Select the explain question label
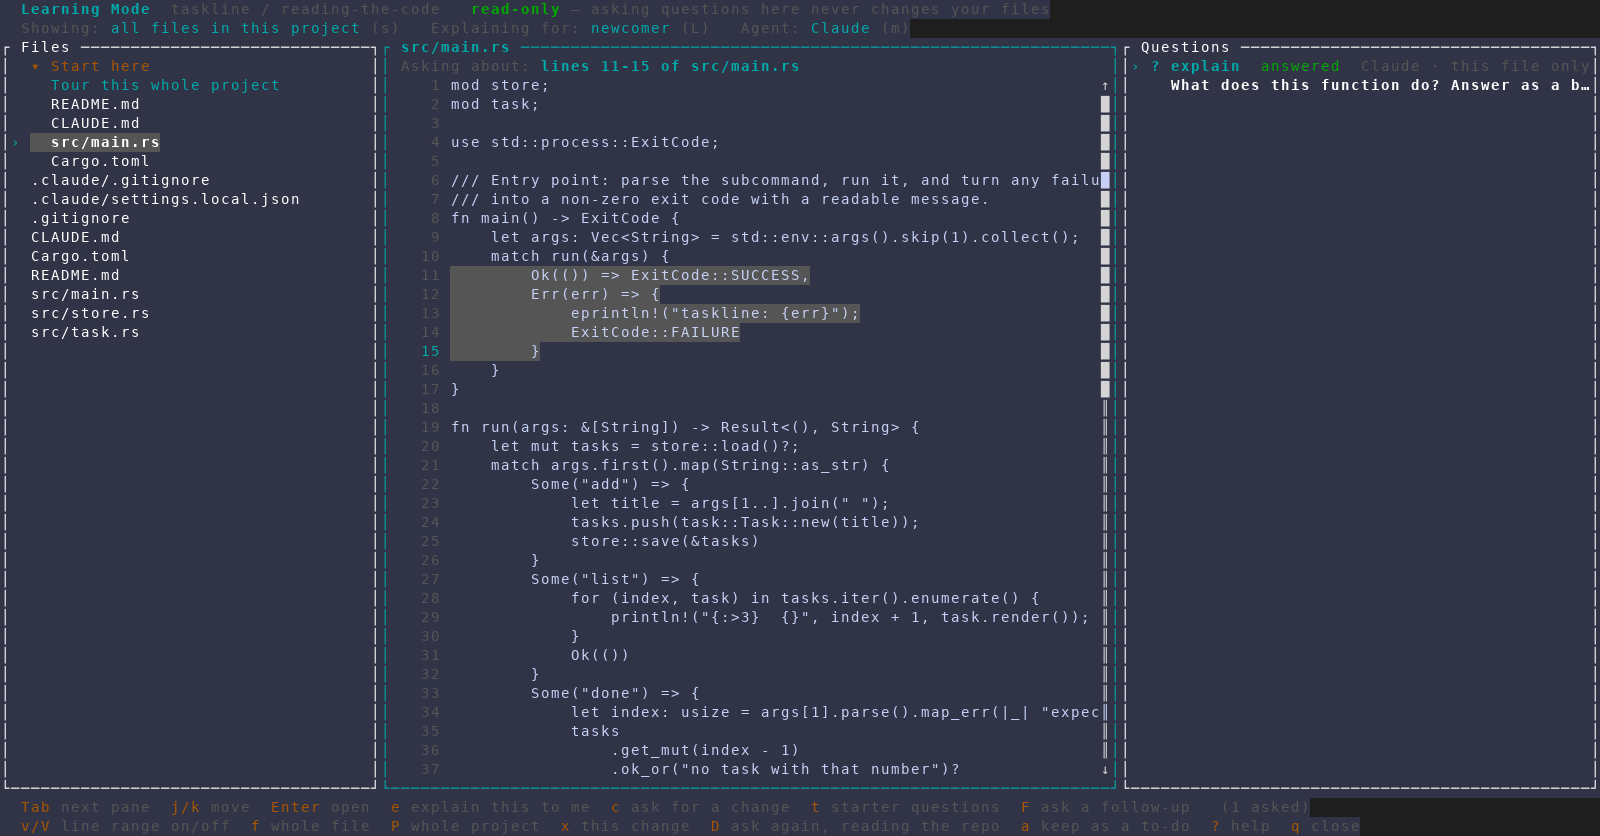Image resolution: width=1600 pixels, height=836 pixels. 1205,67
